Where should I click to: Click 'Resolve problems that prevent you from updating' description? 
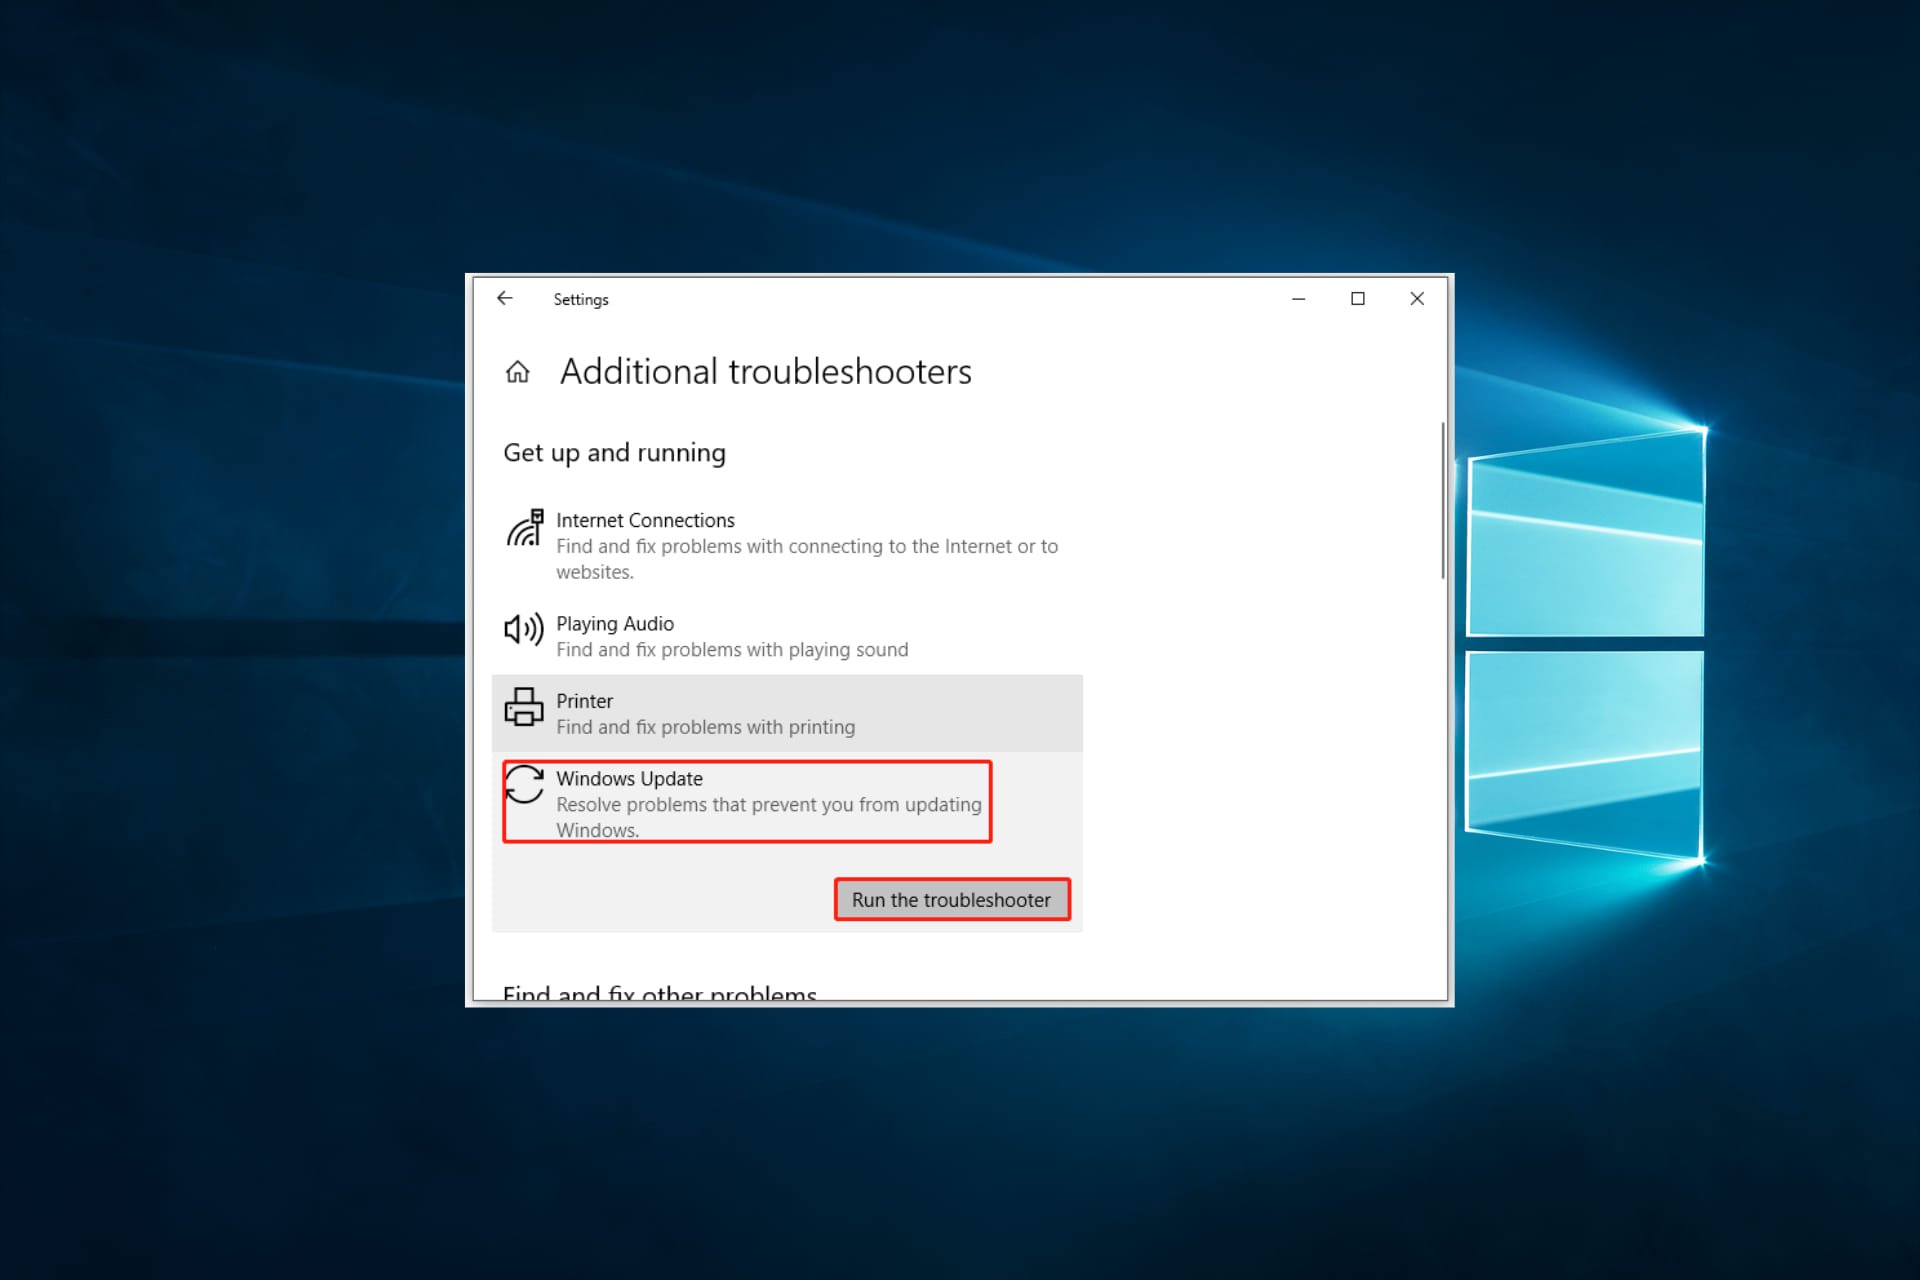tap(768, 805)
